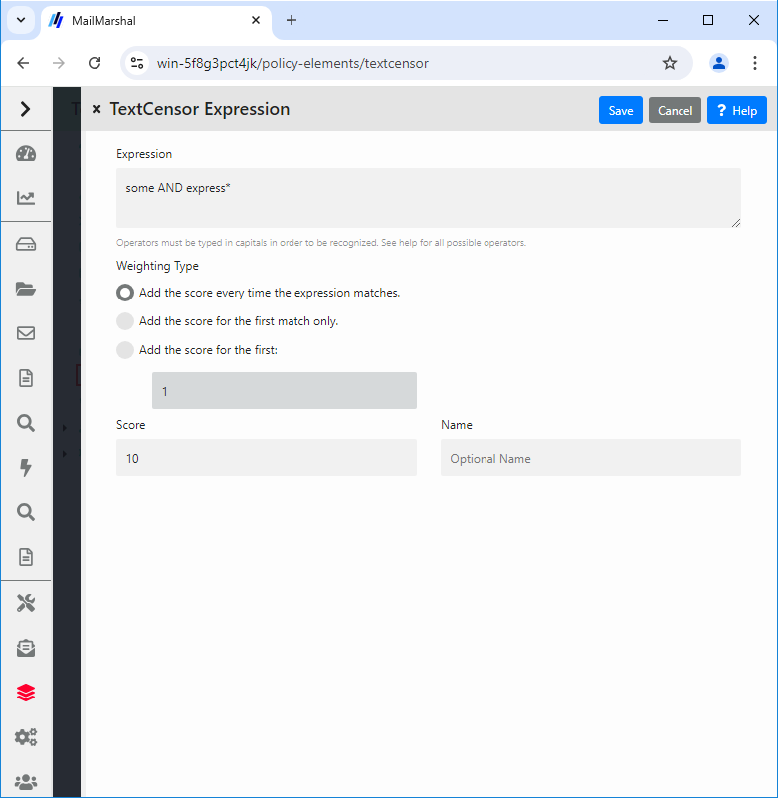
Task: Select 'Add the score for the first:' option
Action: click(125, 350)
